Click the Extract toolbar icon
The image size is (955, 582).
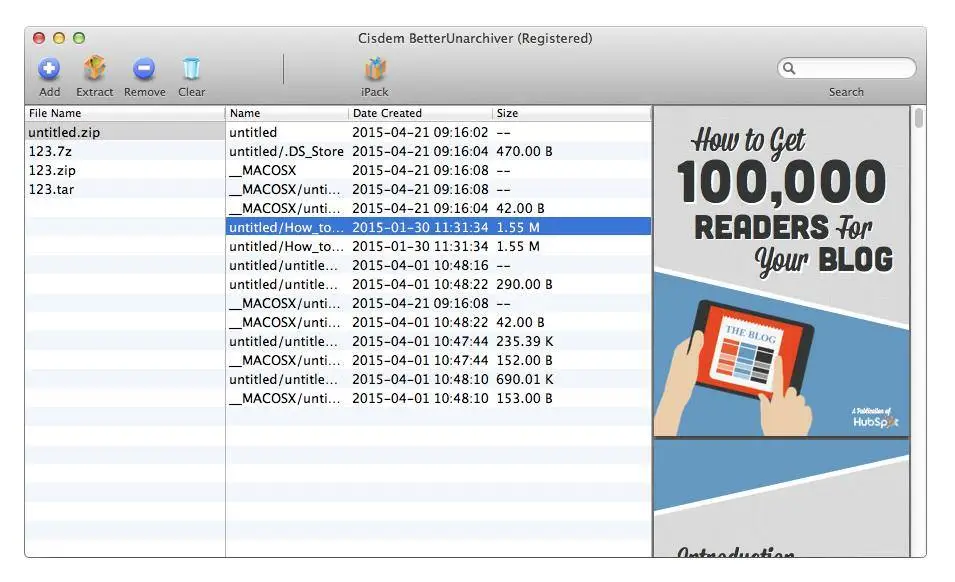click(94, 68)
